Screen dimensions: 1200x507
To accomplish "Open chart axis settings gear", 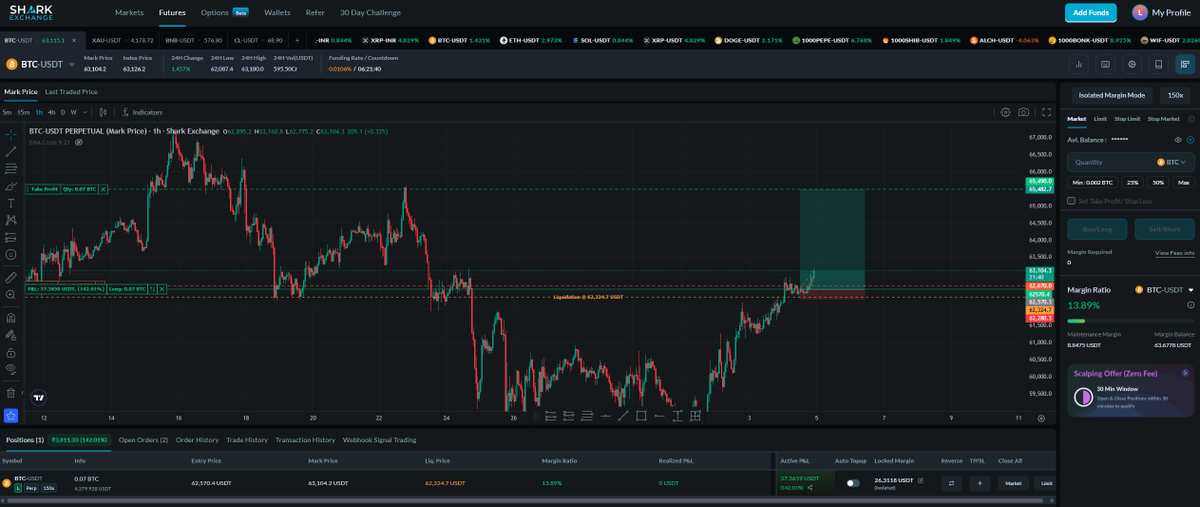I will pos(1042,420).
